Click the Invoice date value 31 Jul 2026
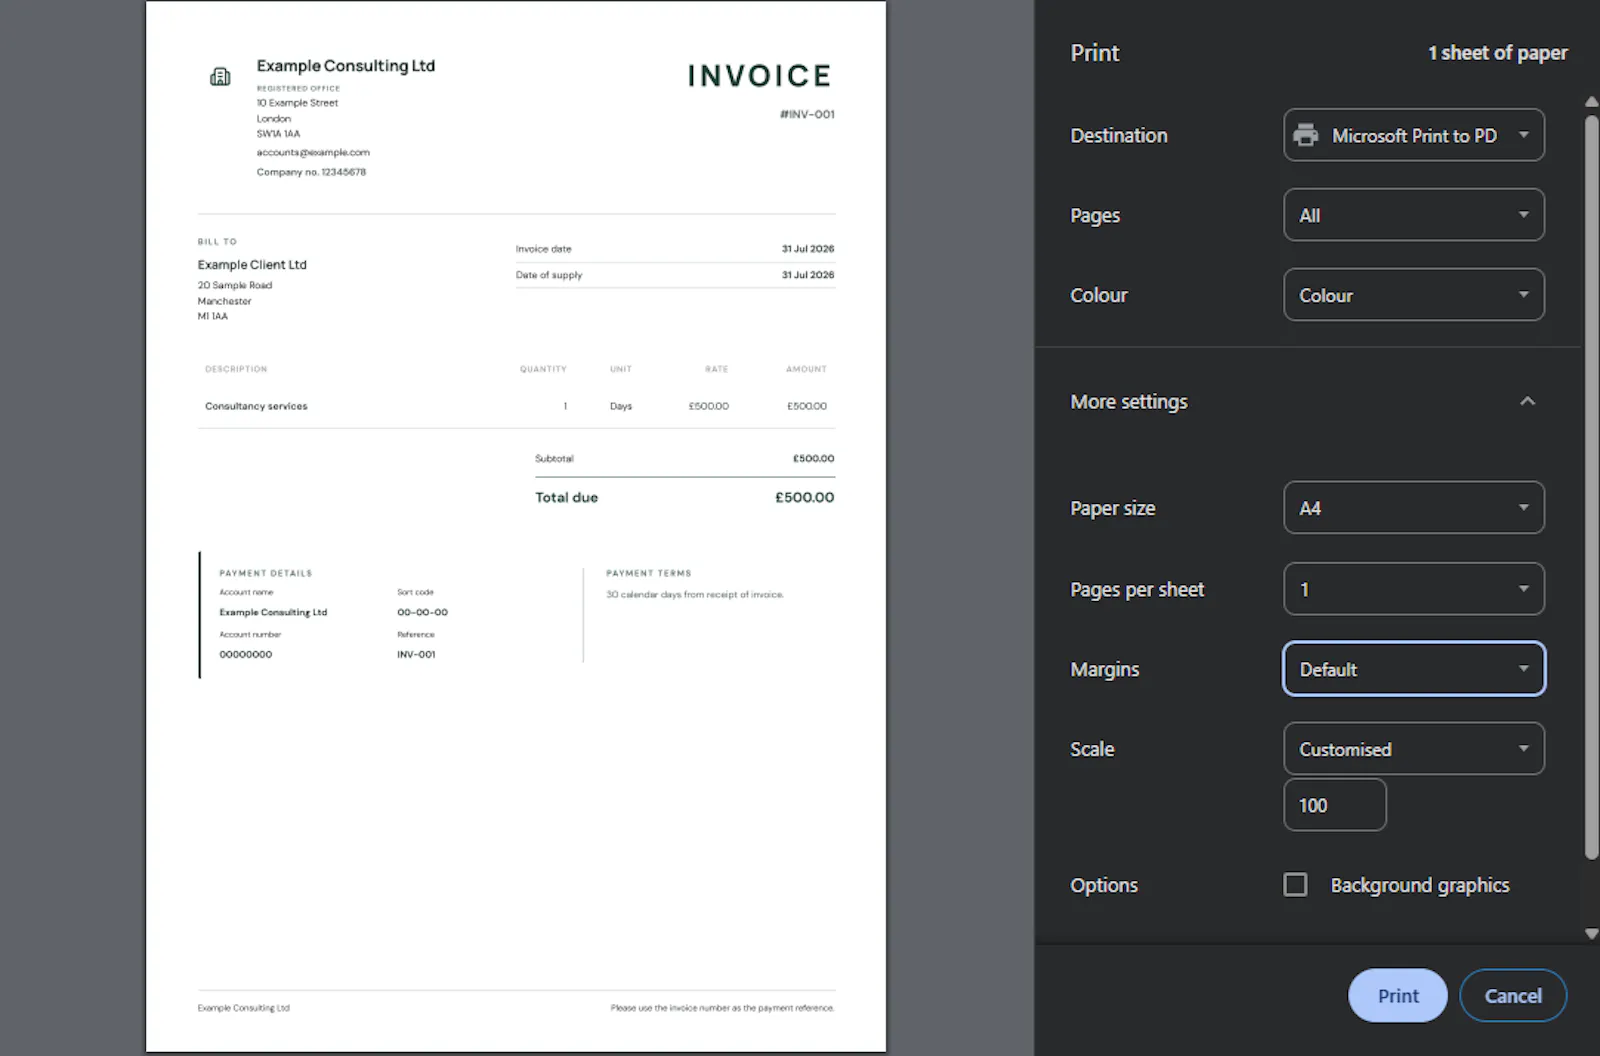 click(x=808, y=249)
